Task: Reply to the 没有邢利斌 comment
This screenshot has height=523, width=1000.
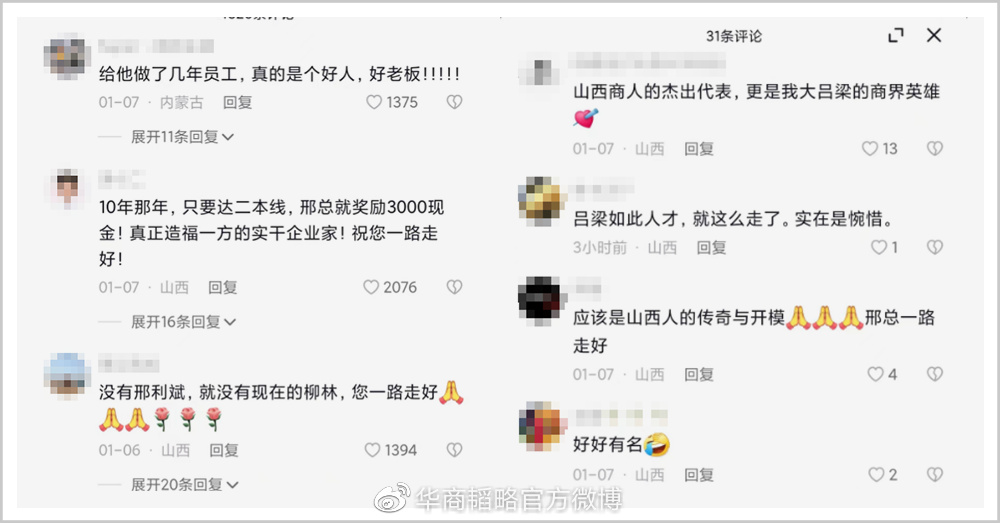Action: (x=224, y=450)
